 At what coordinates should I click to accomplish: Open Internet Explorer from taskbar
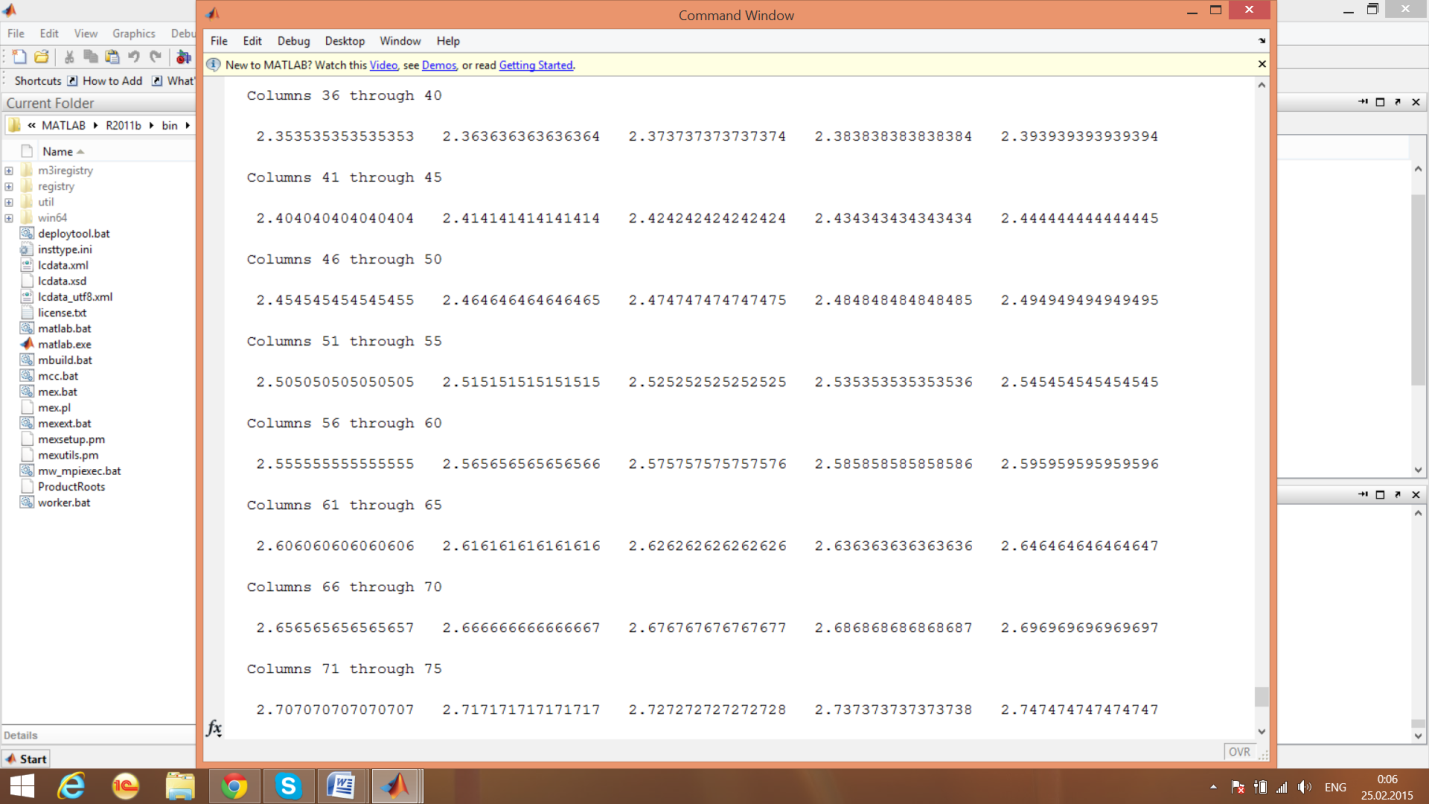click(71, 786)
